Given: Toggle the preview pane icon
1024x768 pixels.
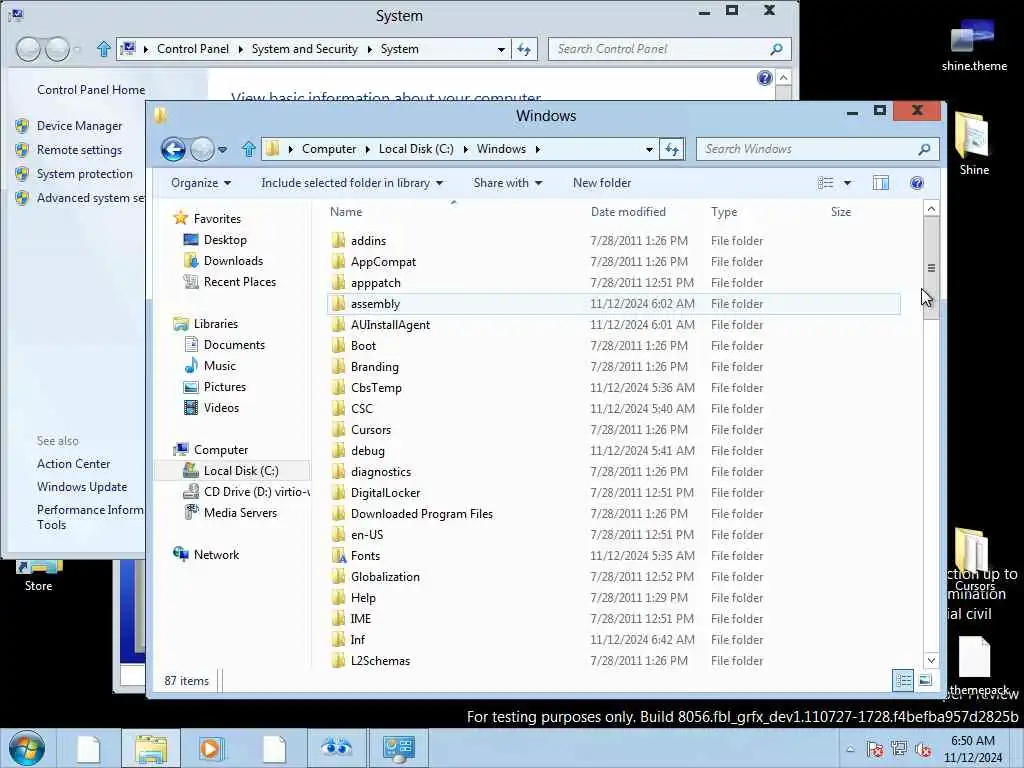Looking at the screenshot, I should 881,183.
